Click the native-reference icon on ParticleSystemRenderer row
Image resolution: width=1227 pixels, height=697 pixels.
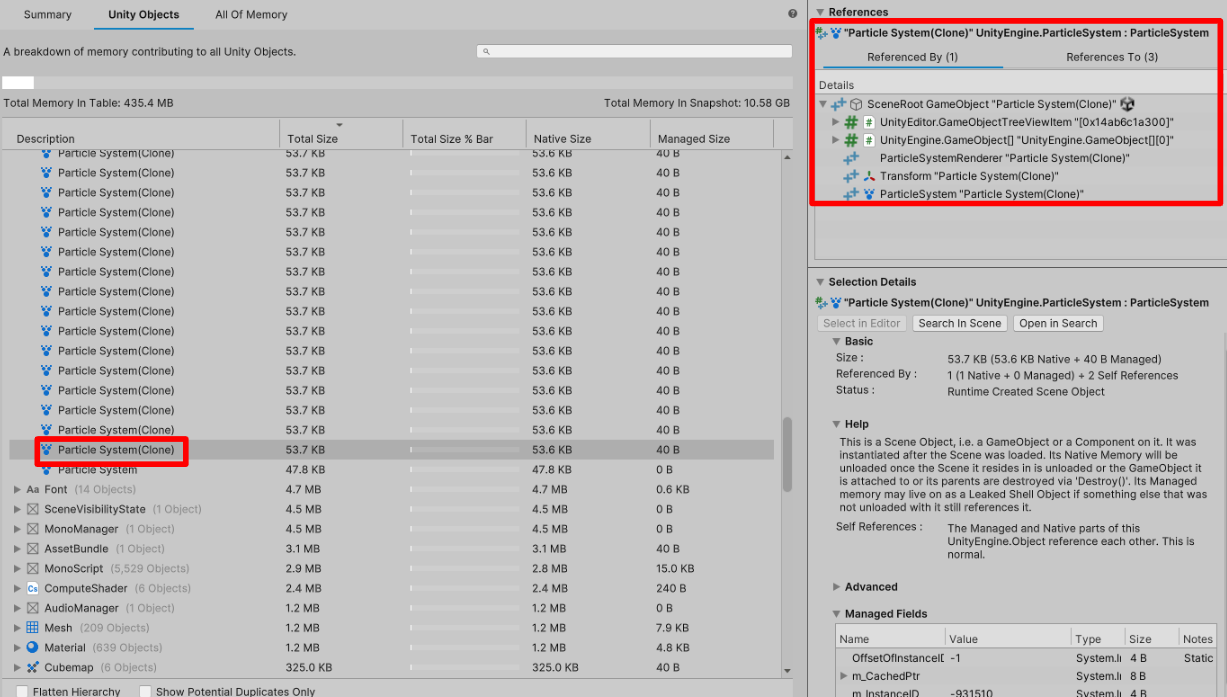coord(851,158)
